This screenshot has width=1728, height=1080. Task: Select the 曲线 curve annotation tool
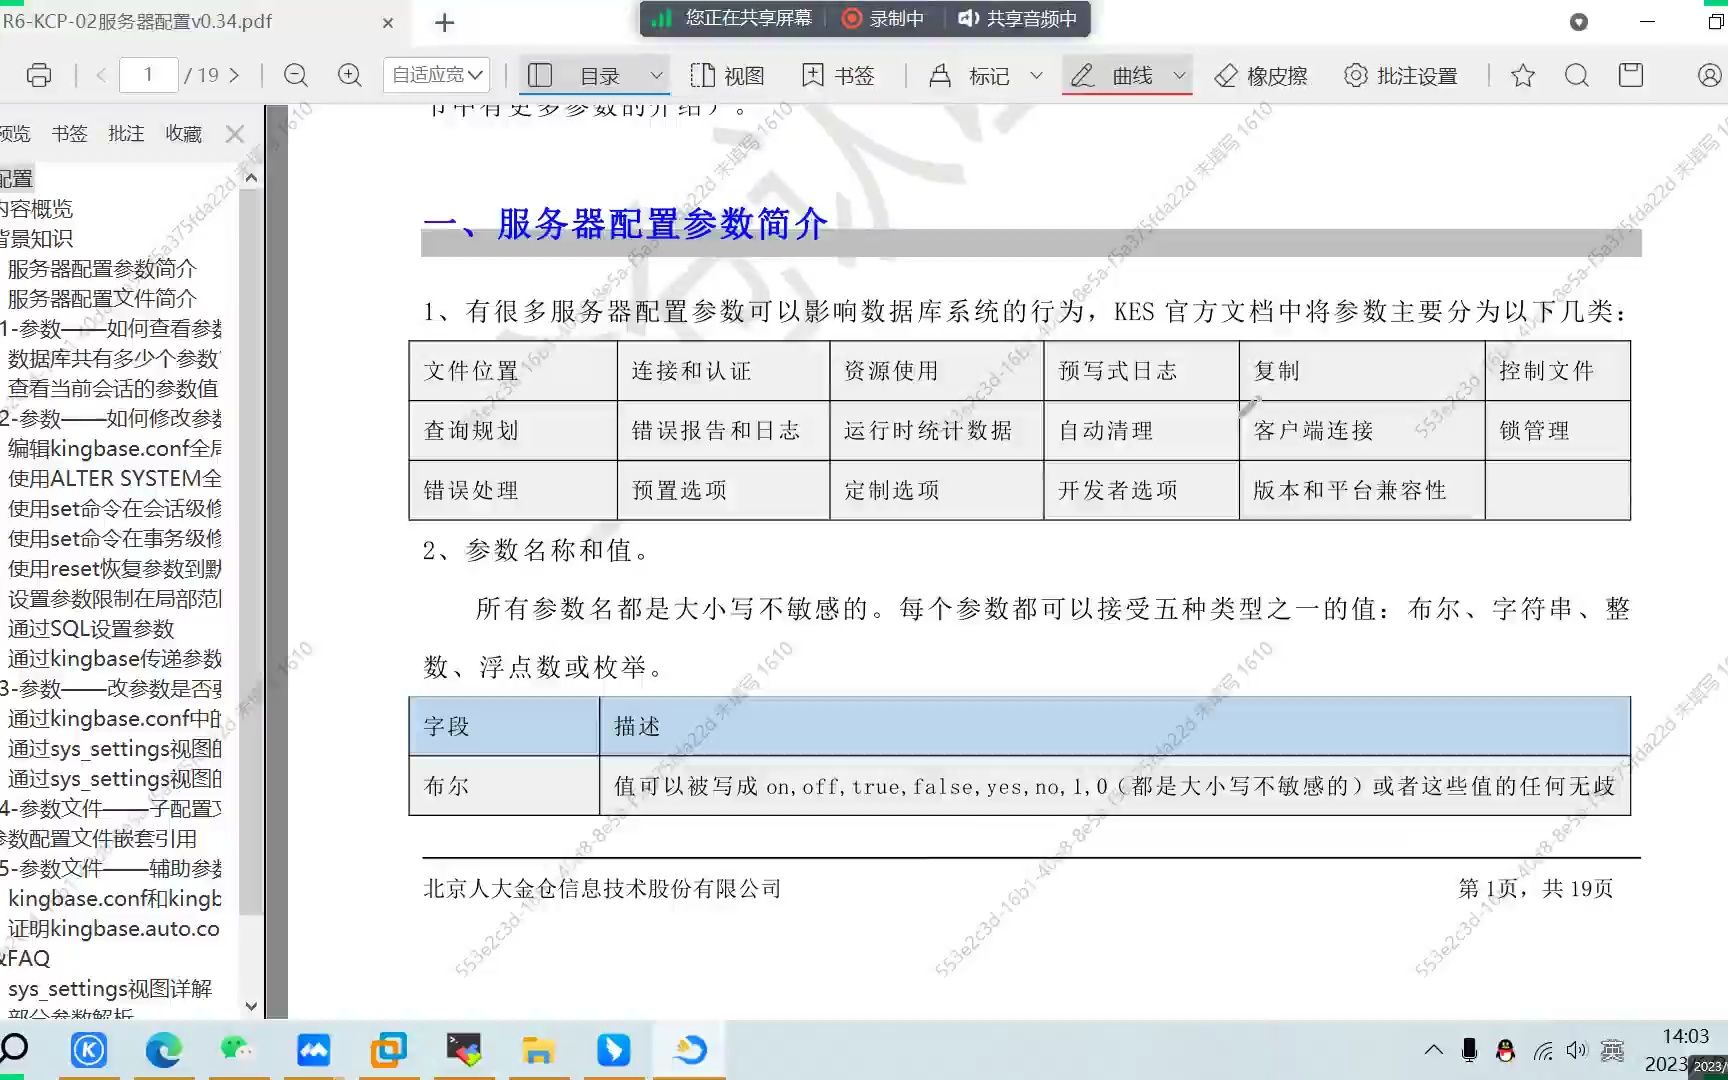coord(1127,74)
